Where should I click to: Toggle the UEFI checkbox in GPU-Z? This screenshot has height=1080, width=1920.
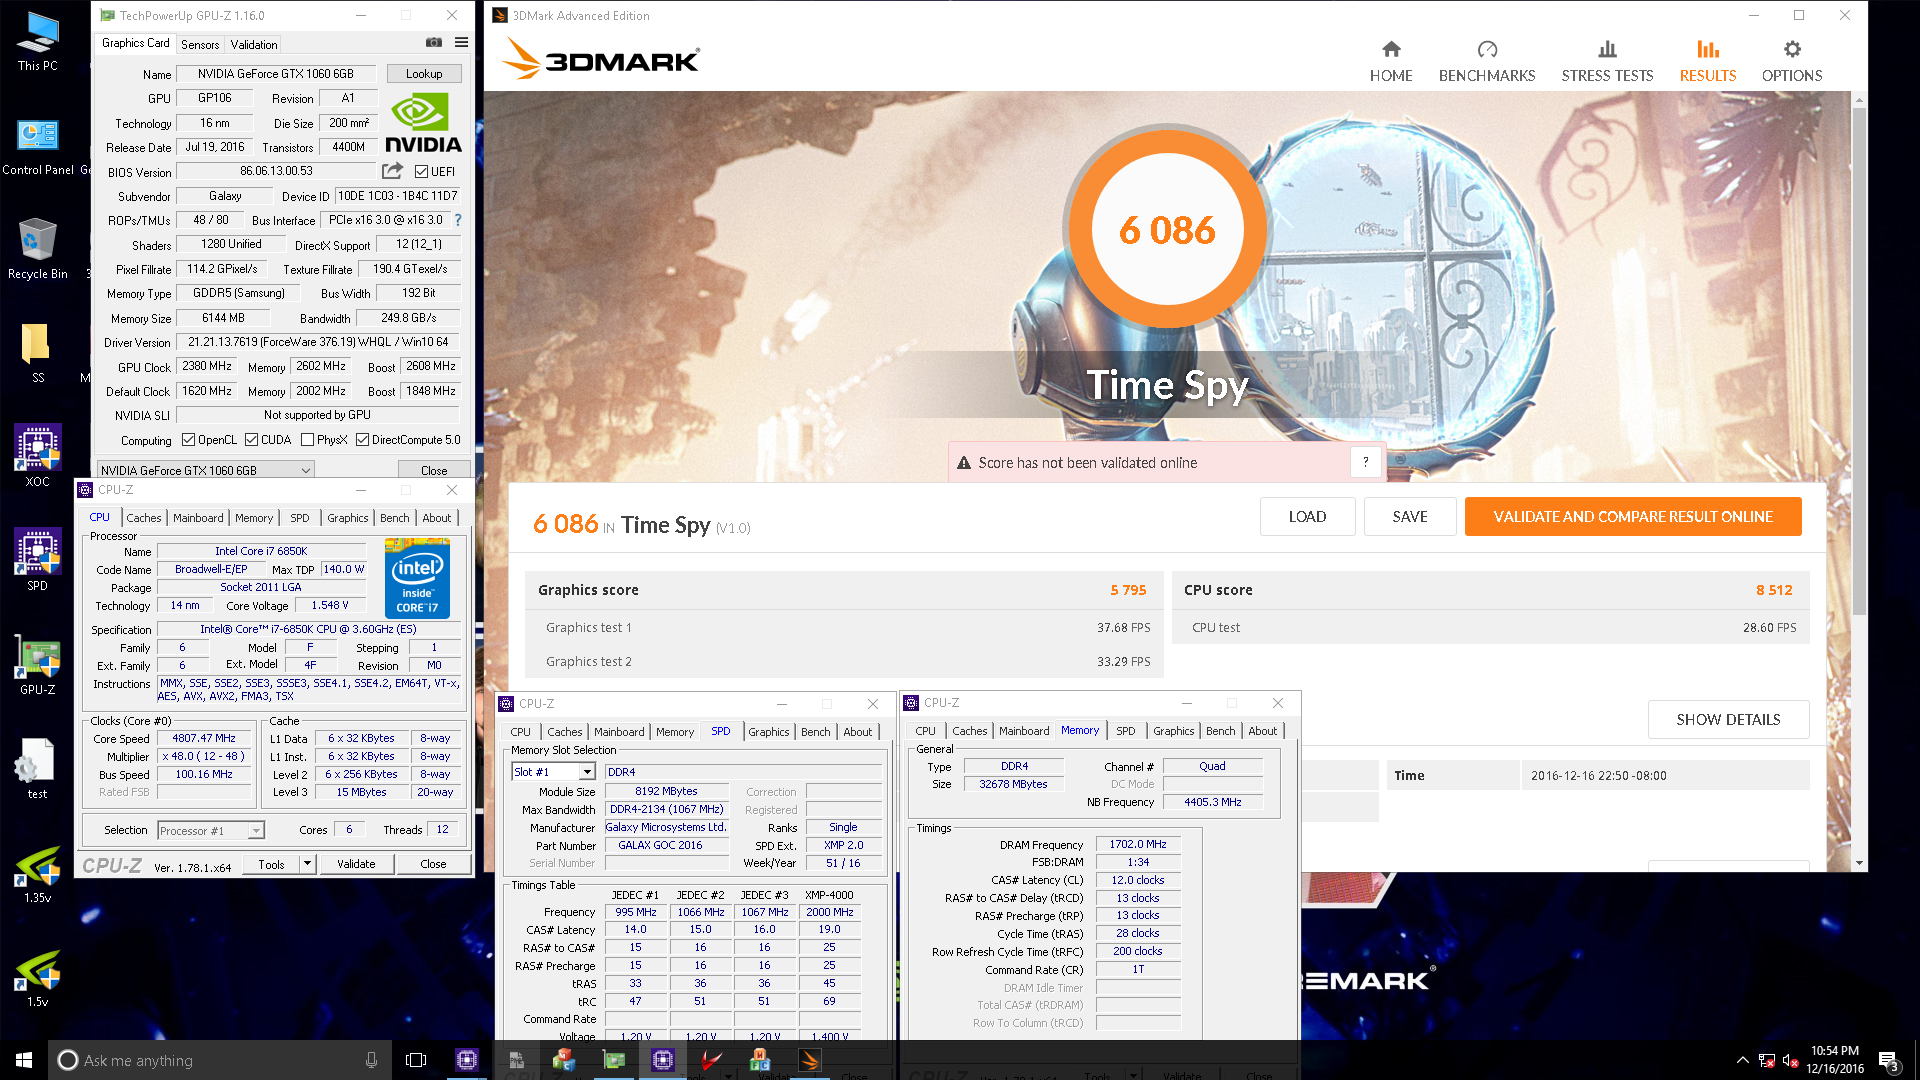click(x=422, y=171)
